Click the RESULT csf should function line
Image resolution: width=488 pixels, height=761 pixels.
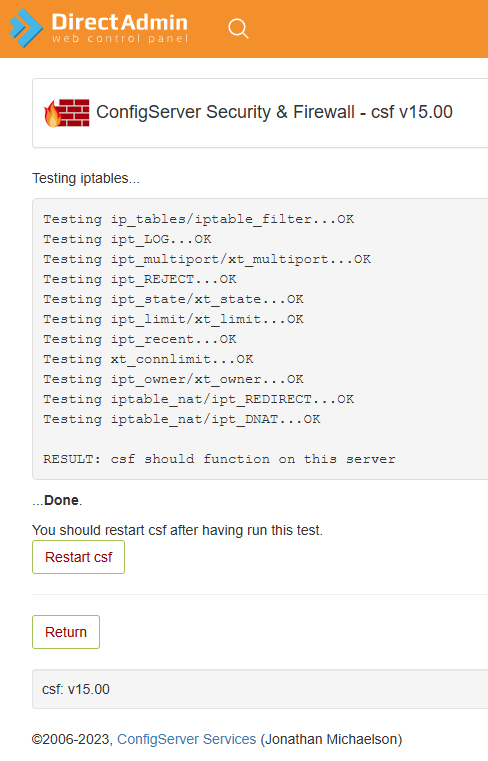pos(219,459)
